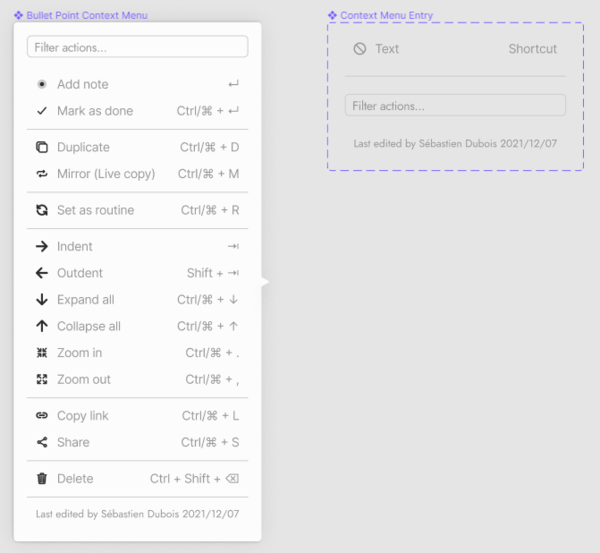Screen dimensions: 600x553
Task: Click the prohibited circle icon beside Text
Action: click(x=360, y=49)
